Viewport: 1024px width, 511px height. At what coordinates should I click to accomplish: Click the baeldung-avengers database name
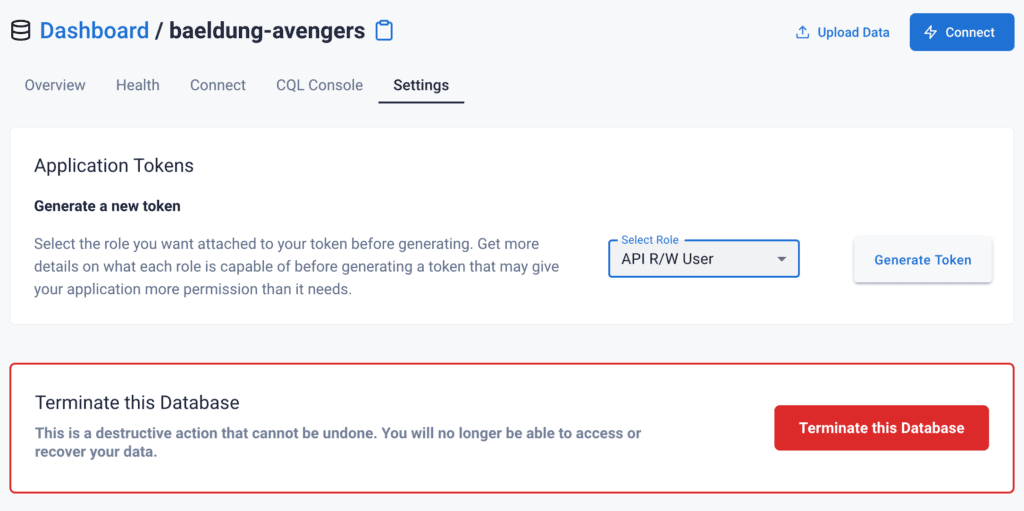267,31
